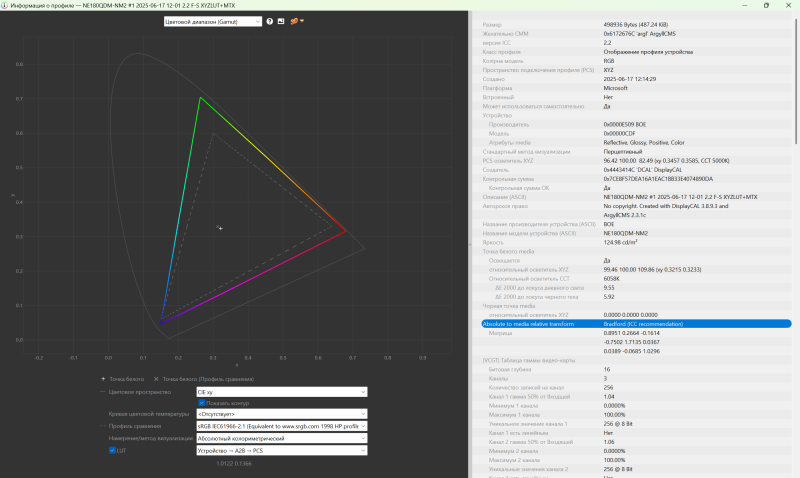Open the 'Цветовой диапазон (Gamut)' dropdown

[212, 21]
